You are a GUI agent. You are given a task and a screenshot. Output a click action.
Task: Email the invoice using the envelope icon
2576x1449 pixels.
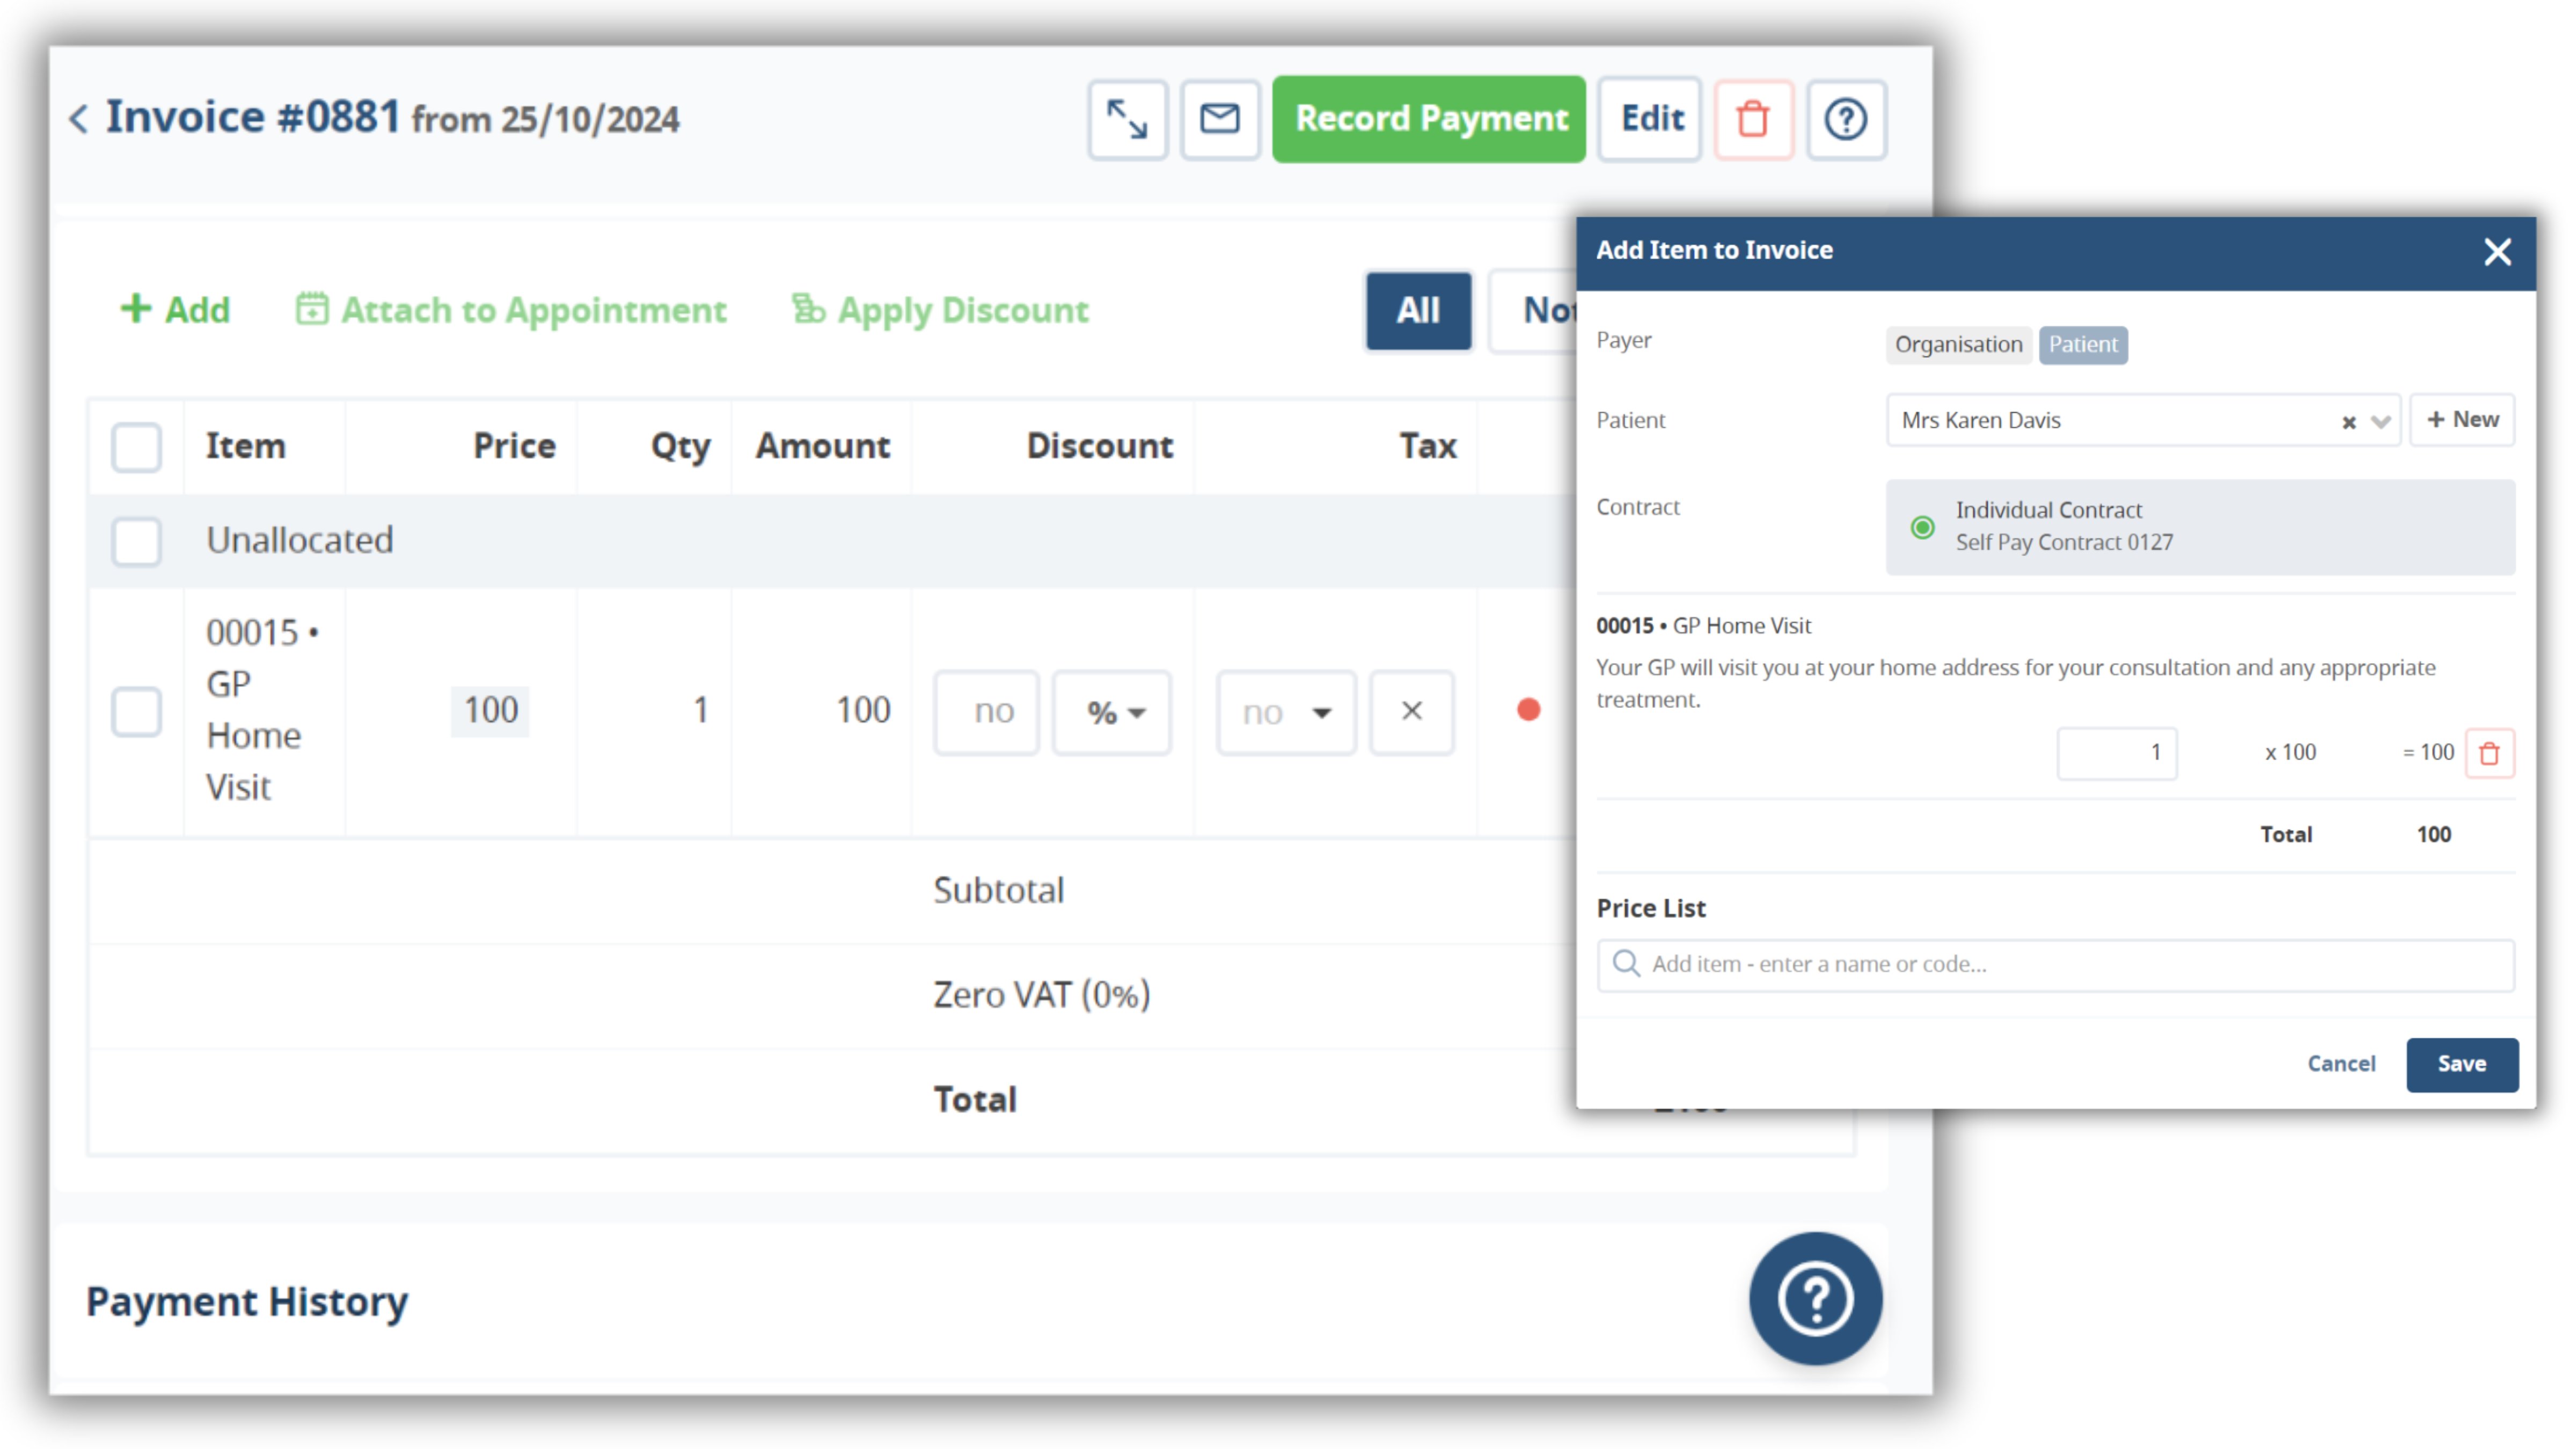[1220, 119]
